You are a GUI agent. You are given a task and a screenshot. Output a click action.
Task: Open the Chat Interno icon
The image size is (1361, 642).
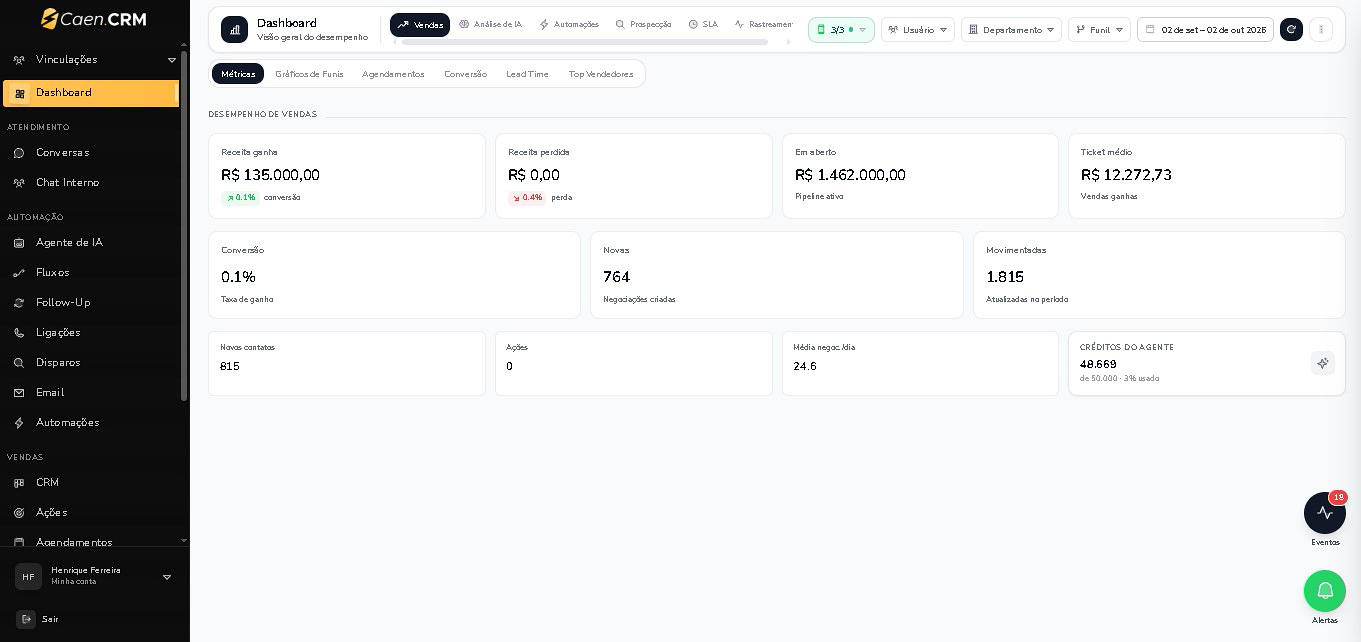point(19,183)
